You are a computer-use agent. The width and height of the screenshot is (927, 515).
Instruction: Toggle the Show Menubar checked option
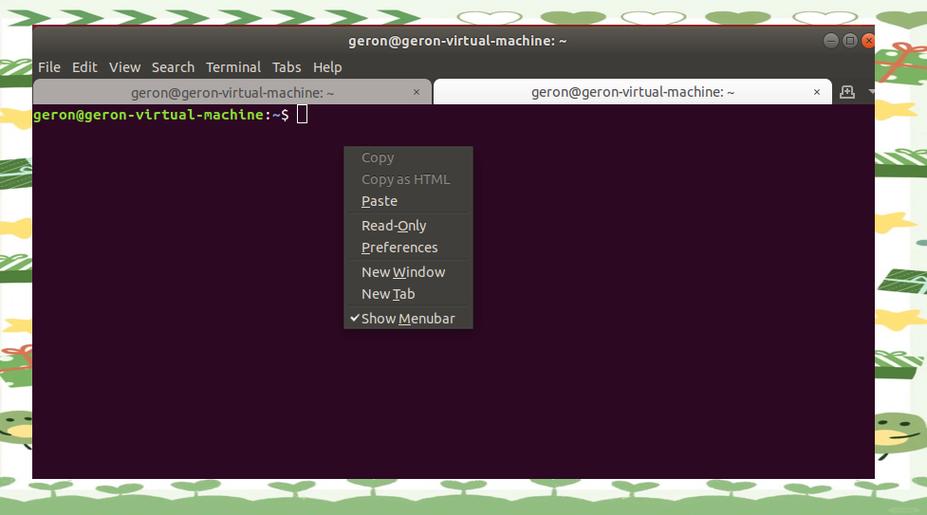(408, 319)
